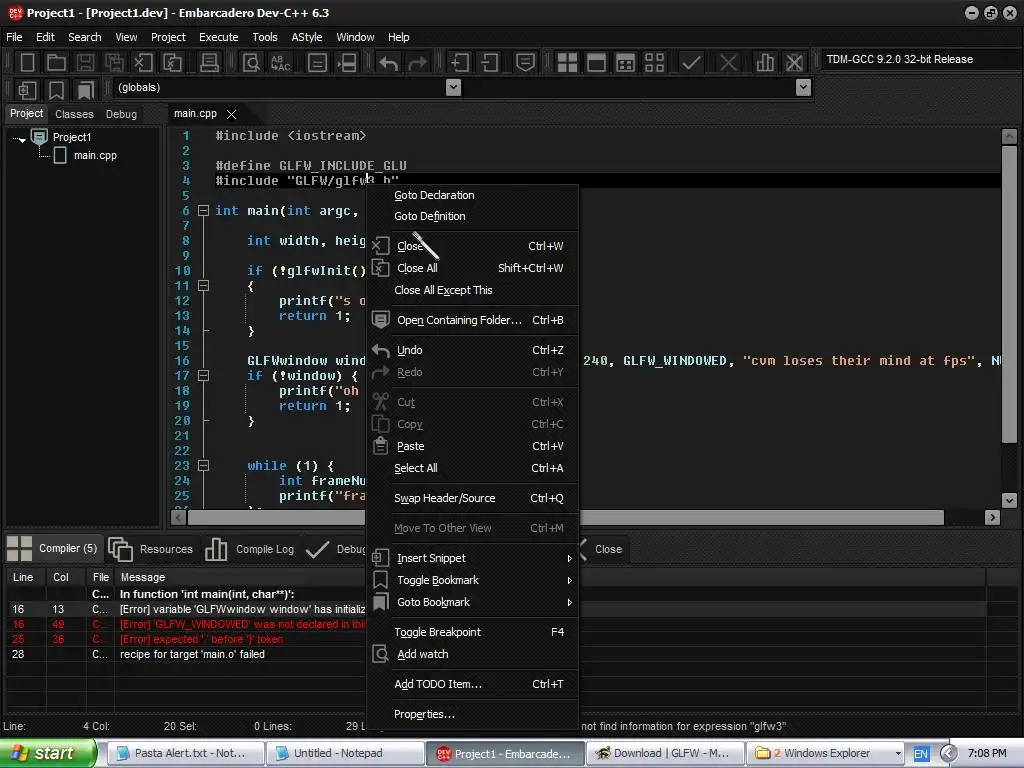Image resolution: width=1024 pixels, height=768 pixels.
Task: Open the Compile Log bottom tab
Action: (x=249, y=549)
